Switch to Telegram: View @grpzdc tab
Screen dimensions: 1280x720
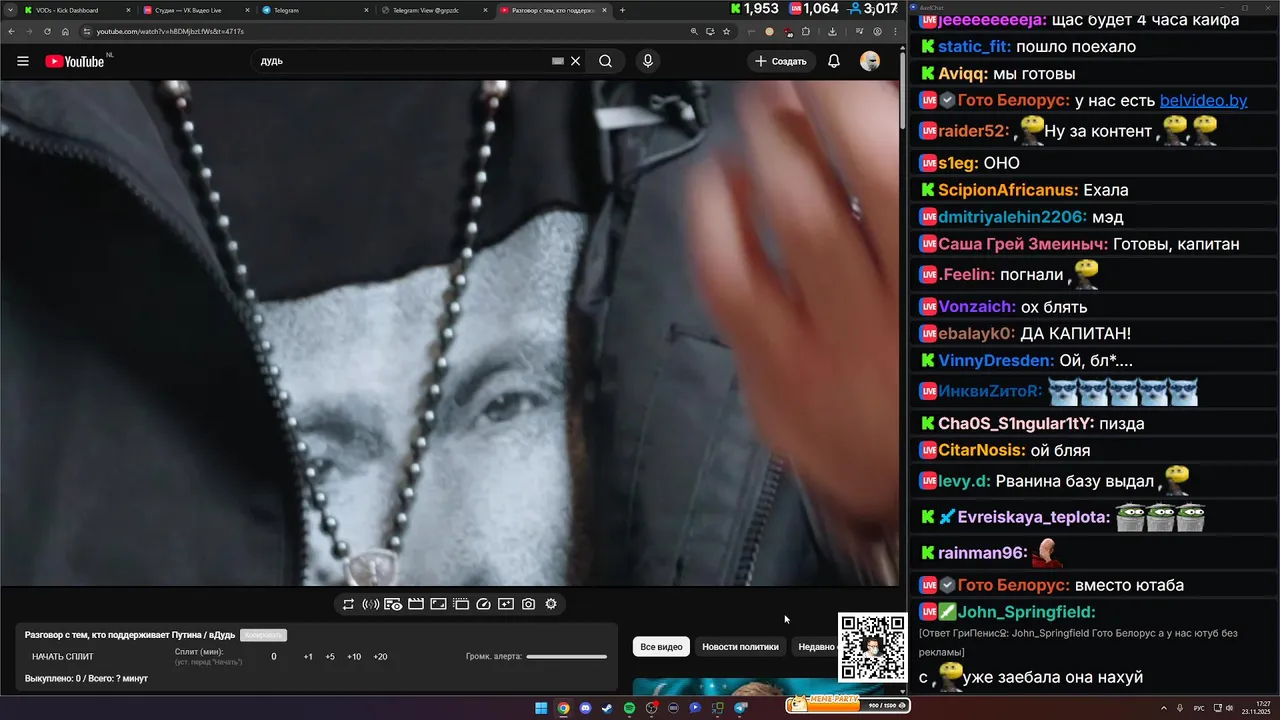tap(433, 10)
